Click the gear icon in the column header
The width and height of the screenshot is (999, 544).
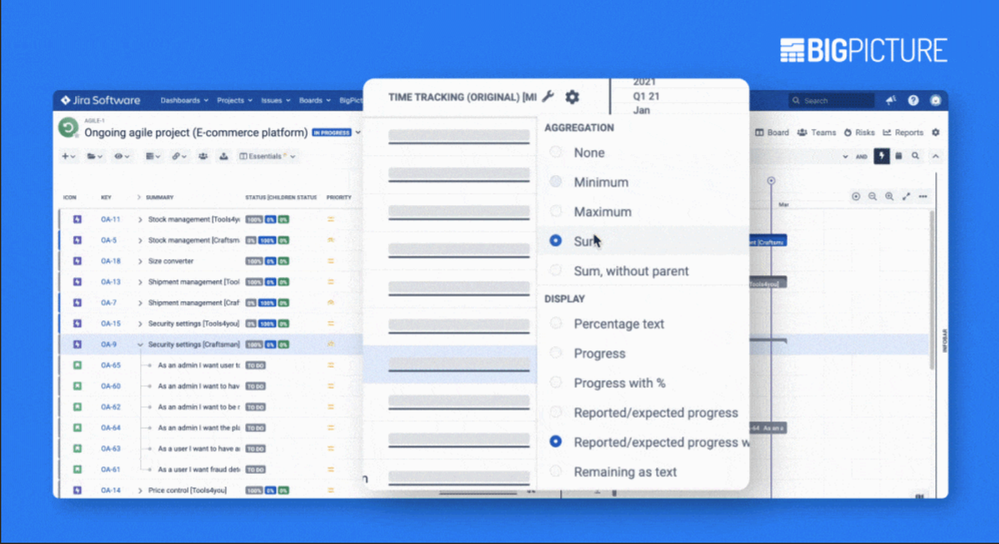[572, 97]
